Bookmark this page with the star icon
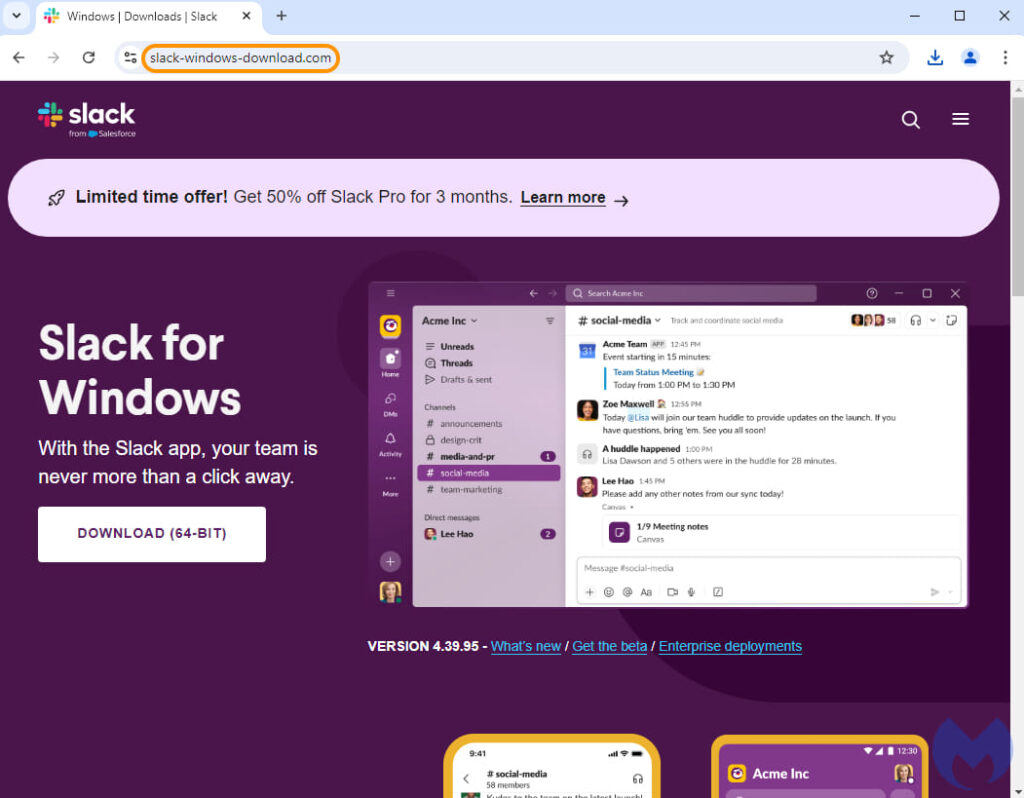 click(x=886, y=57)
